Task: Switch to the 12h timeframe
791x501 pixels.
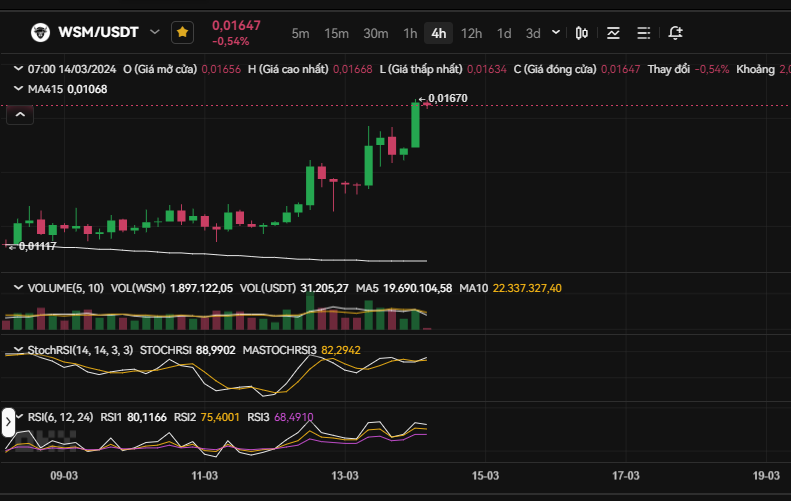Action: click(472, 33)
